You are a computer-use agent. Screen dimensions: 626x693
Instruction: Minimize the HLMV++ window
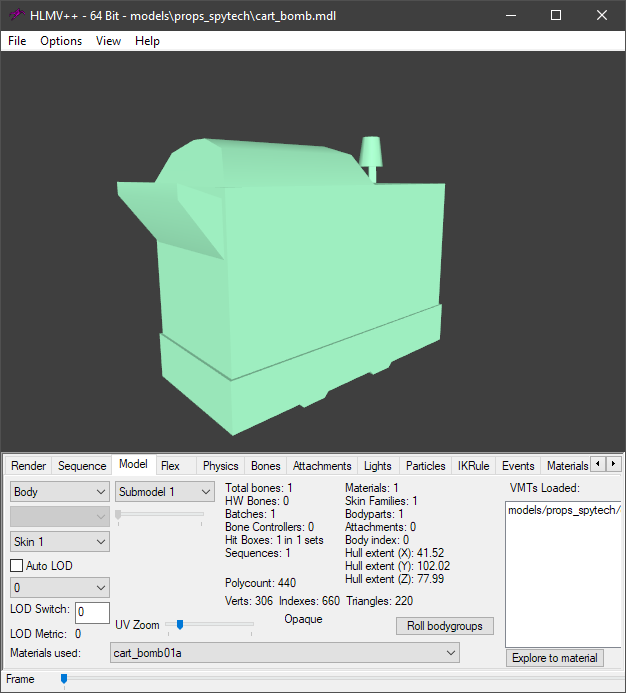511,15
